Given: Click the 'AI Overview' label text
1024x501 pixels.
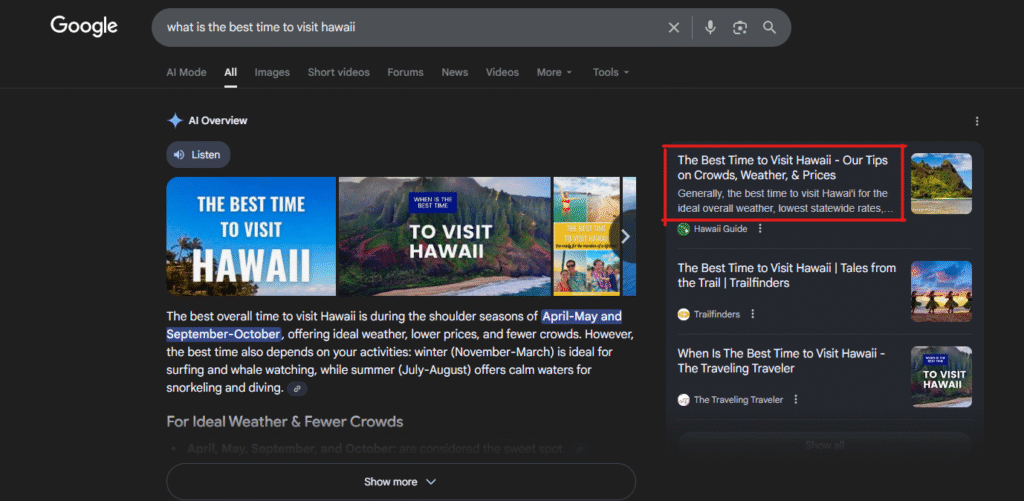Looking at the screenshot, I should tap(218, 121).
